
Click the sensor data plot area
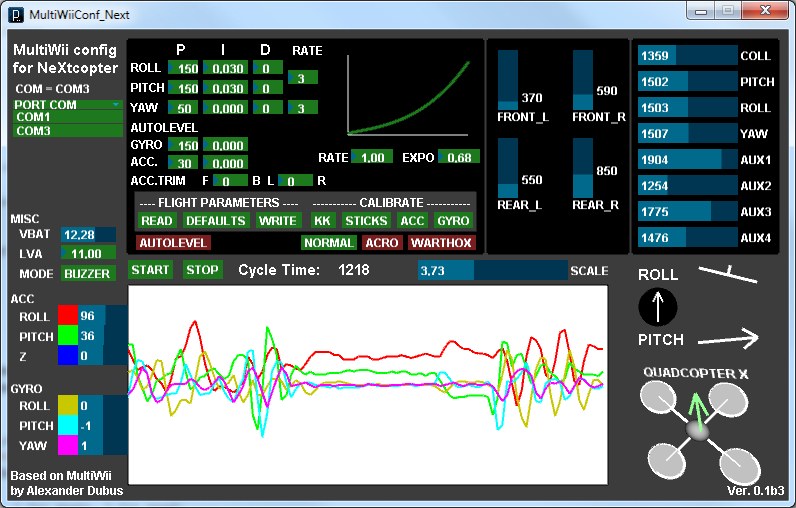(x=368, y=385)
